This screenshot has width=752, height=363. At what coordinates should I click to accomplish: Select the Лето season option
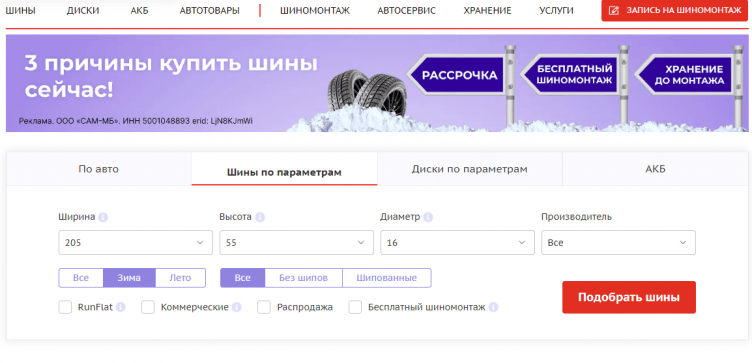tap(180, 278)
